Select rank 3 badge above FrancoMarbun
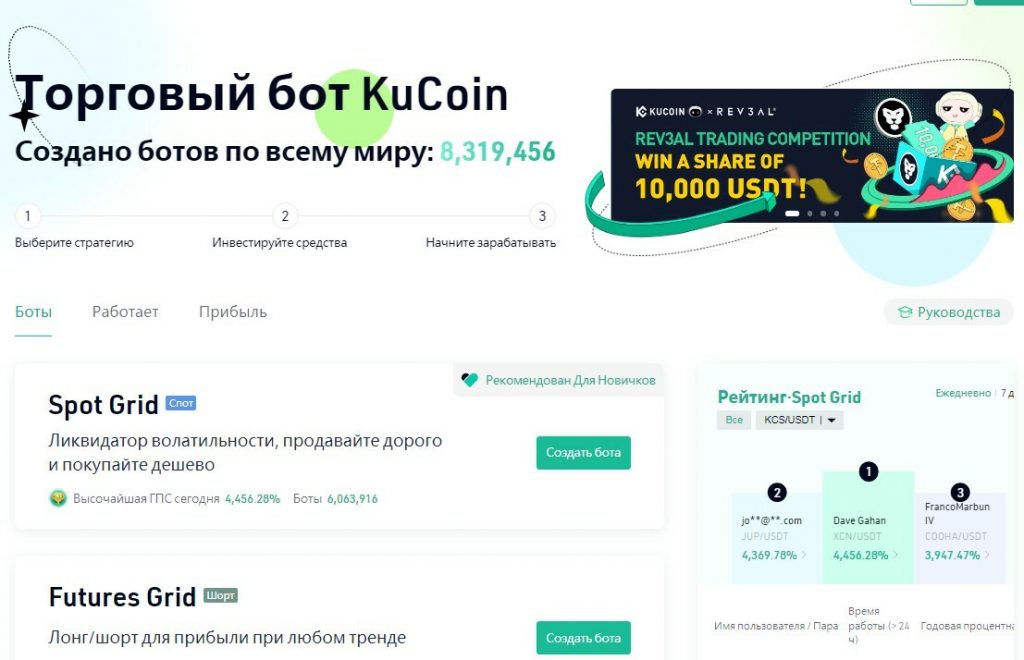The width and height of the screenshot is (1024, 660). click(959, 492)
